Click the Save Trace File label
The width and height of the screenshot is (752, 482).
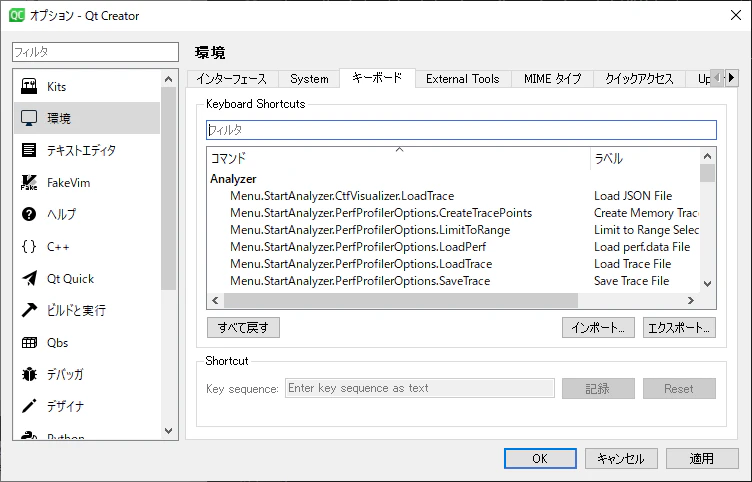632,281
